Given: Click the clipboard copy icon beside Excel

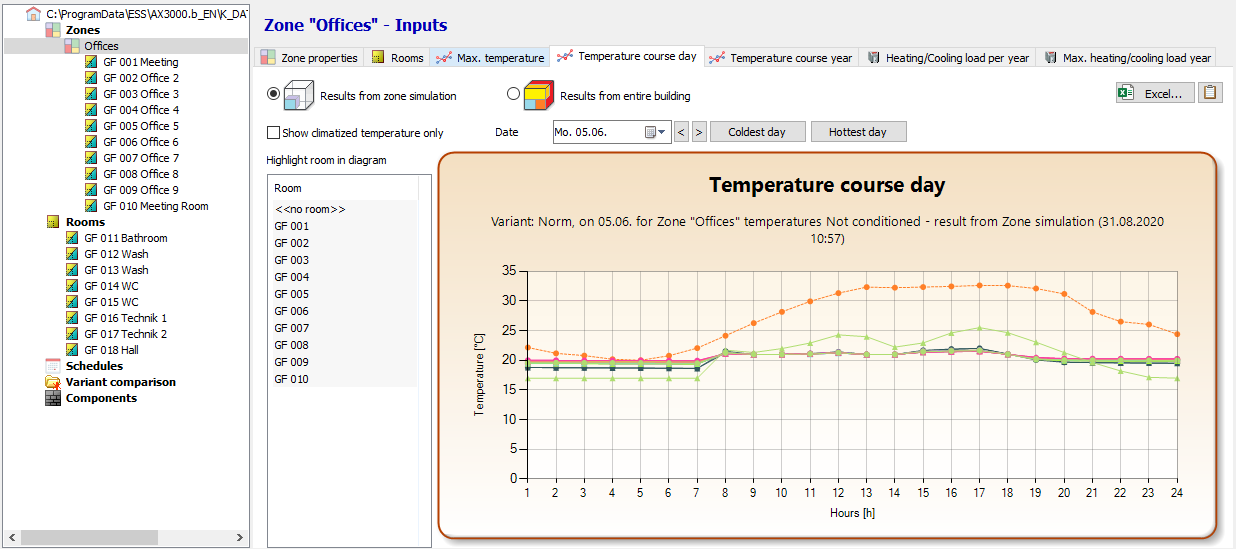Looking at the screenshot, I should click(x=1210, y=93).
